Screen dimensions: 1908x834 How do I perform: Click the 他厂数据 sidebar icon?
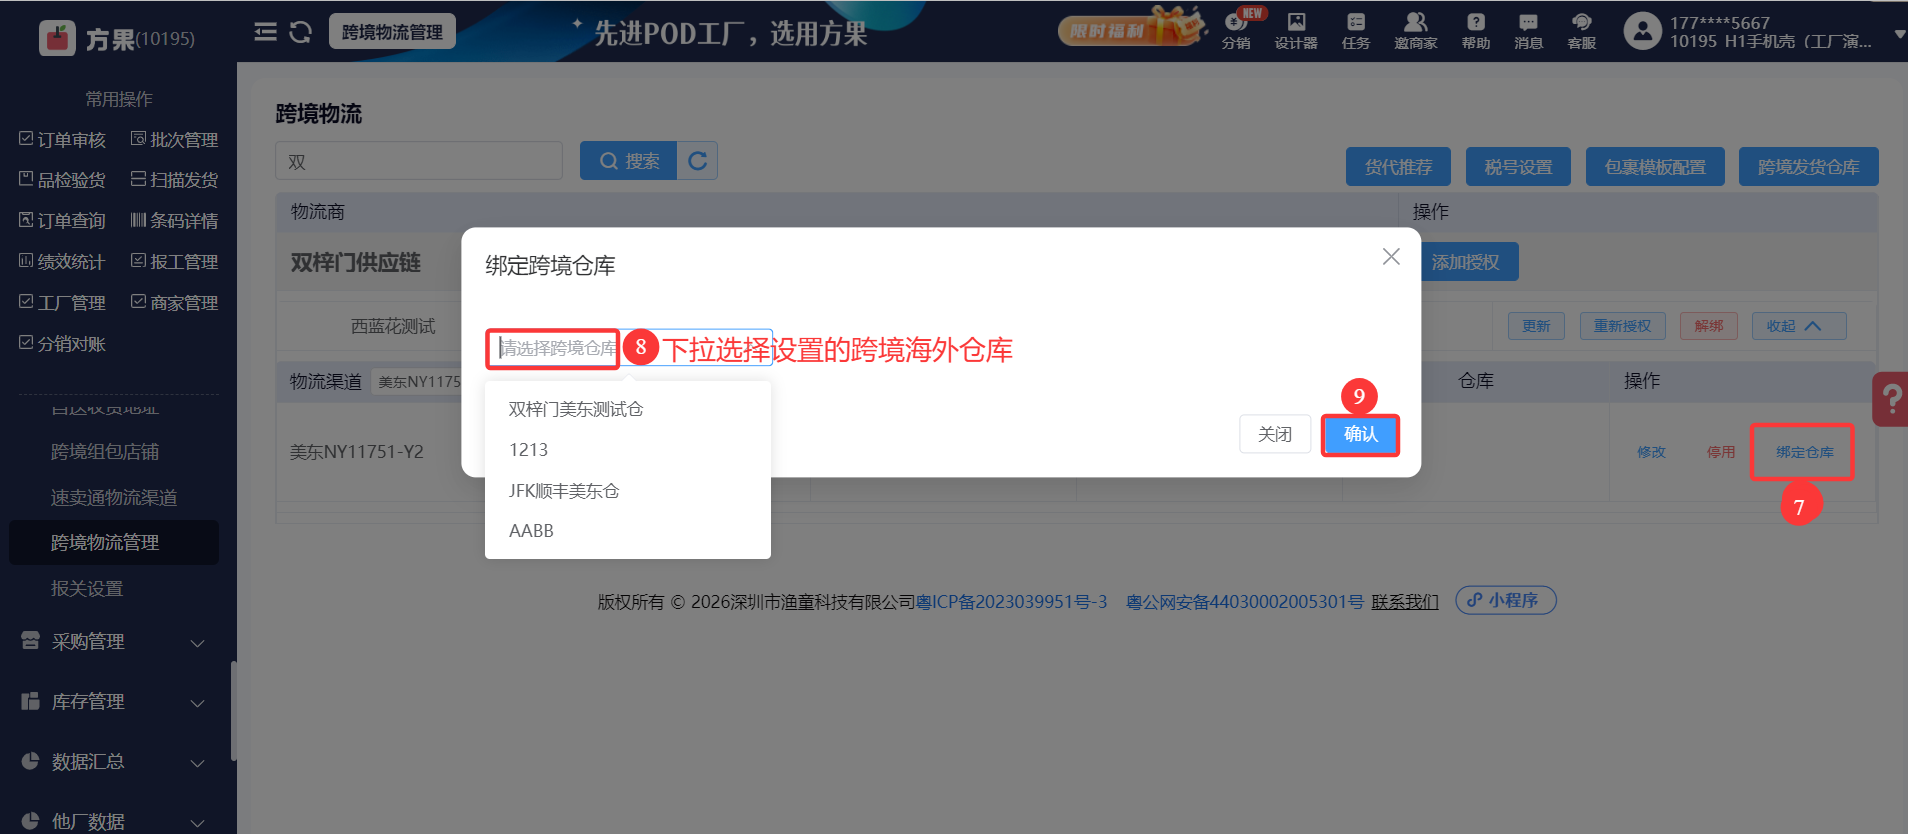(30, 820)
